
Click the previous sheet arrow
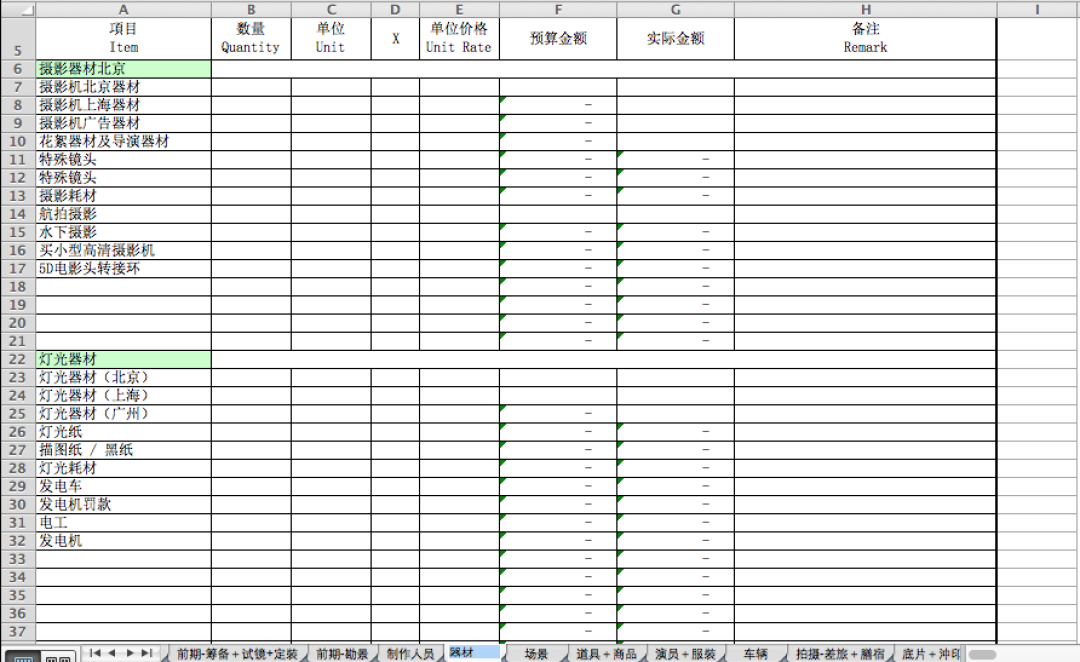[111, 653]
